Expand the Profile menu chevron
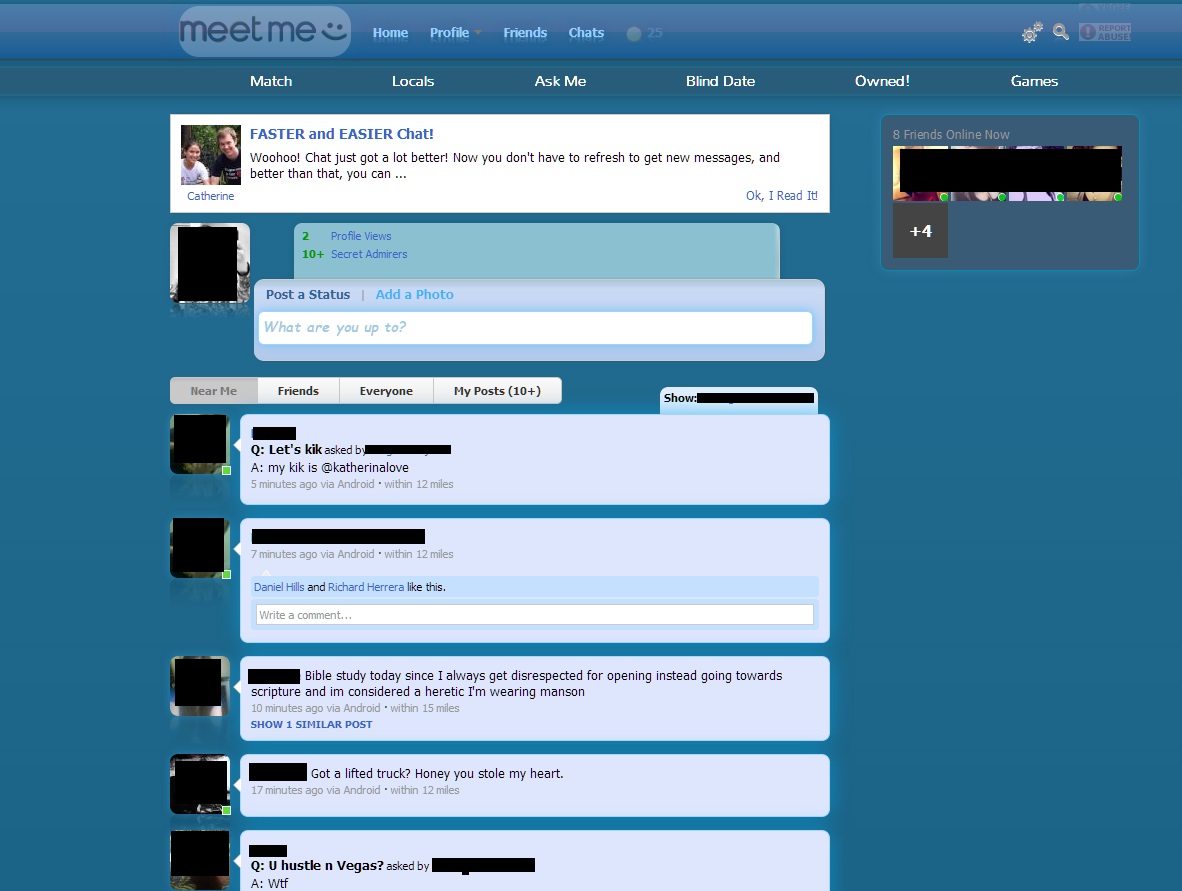Image resolution: width=1182 pixels, height=891 pixels. coord(477,31)
